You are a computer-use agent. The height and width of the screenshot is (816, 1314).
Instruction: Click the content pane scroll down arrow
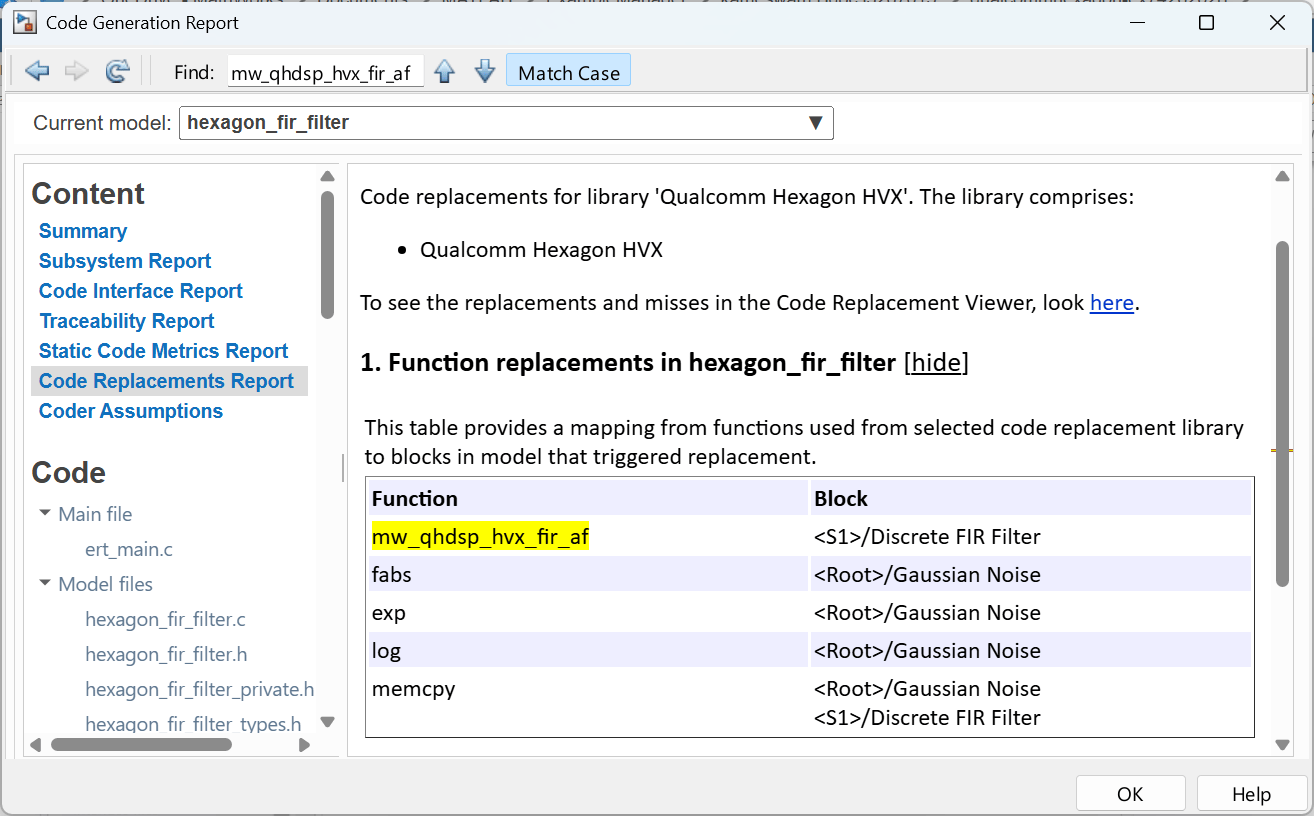point(1282,744)
